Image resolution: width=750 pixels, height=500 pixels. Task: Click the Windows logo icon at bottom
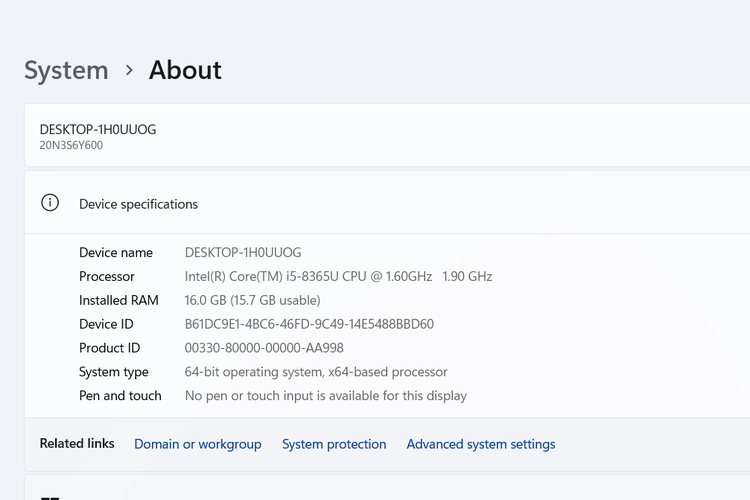tap(50, 497)
